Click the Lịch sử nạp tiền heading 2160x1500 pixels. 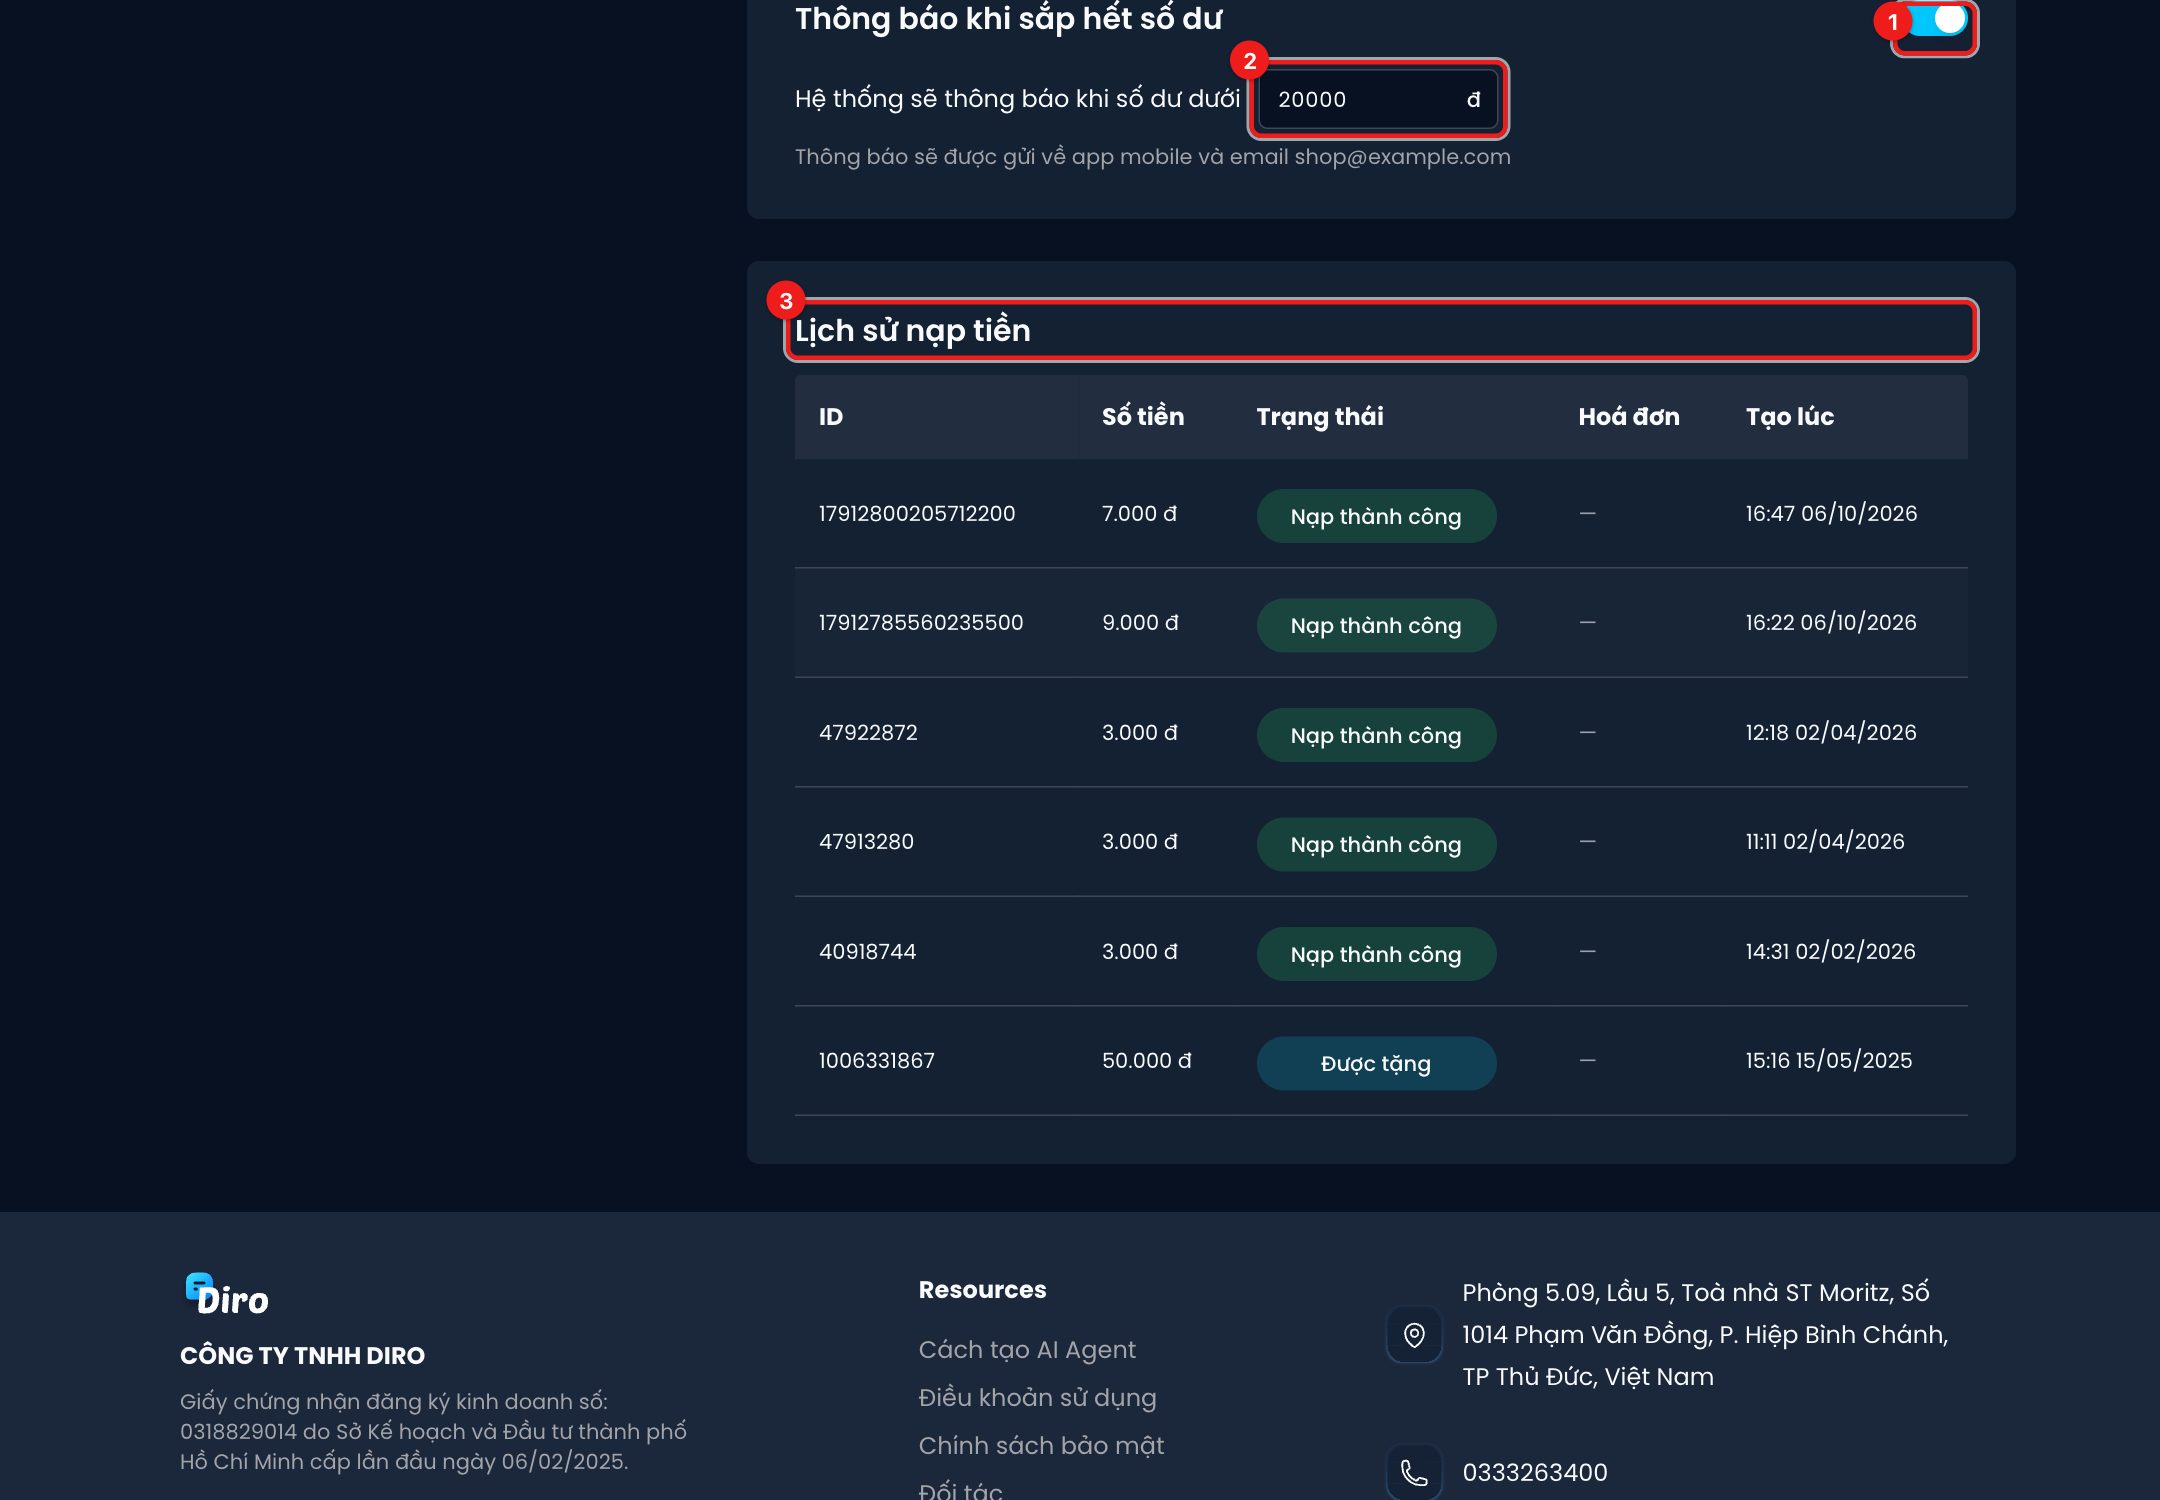tap(912, 330)
